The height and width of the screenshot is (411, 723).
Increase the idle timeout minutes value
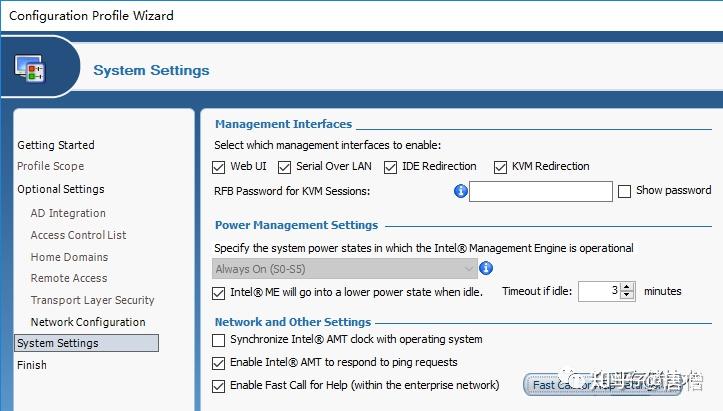tap(627, 287)
